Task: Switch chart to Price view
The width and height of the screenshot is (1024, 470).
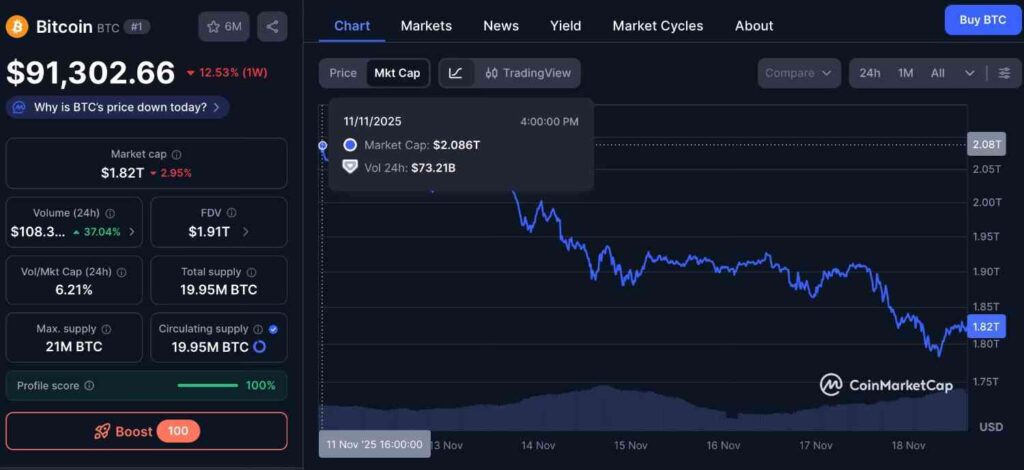Action: tap(343, 73)
